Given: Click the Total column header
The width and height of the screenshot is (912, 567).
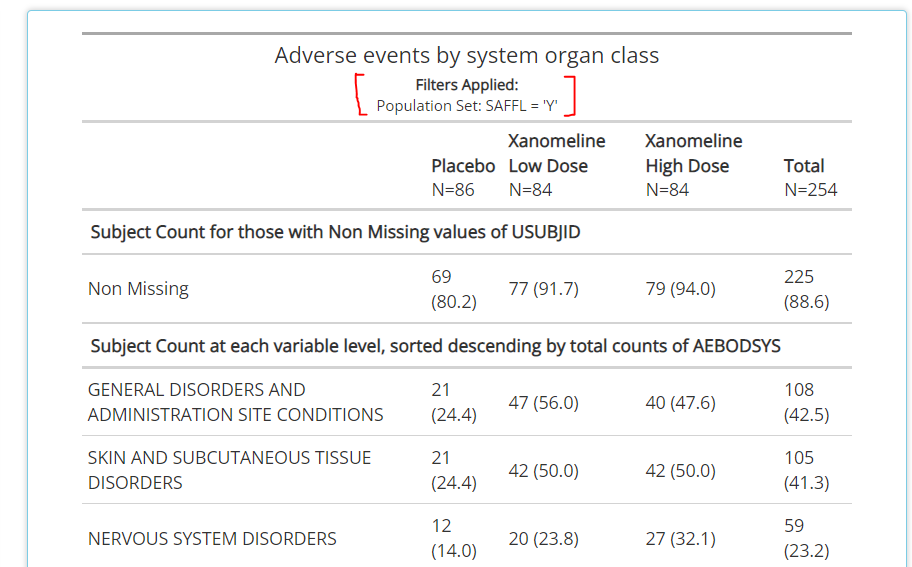Looking at the screenshot, I should tap(804, 166).
